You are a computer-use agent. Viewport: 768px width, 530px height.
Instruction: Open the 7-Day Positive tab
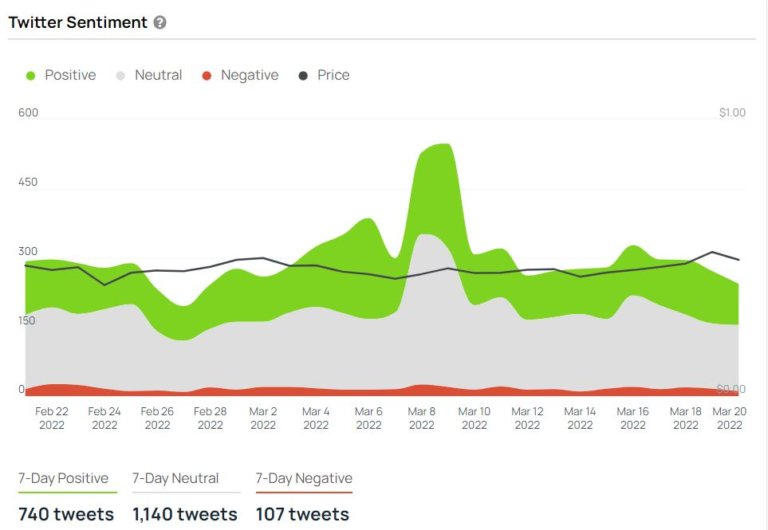click(63, 478)
